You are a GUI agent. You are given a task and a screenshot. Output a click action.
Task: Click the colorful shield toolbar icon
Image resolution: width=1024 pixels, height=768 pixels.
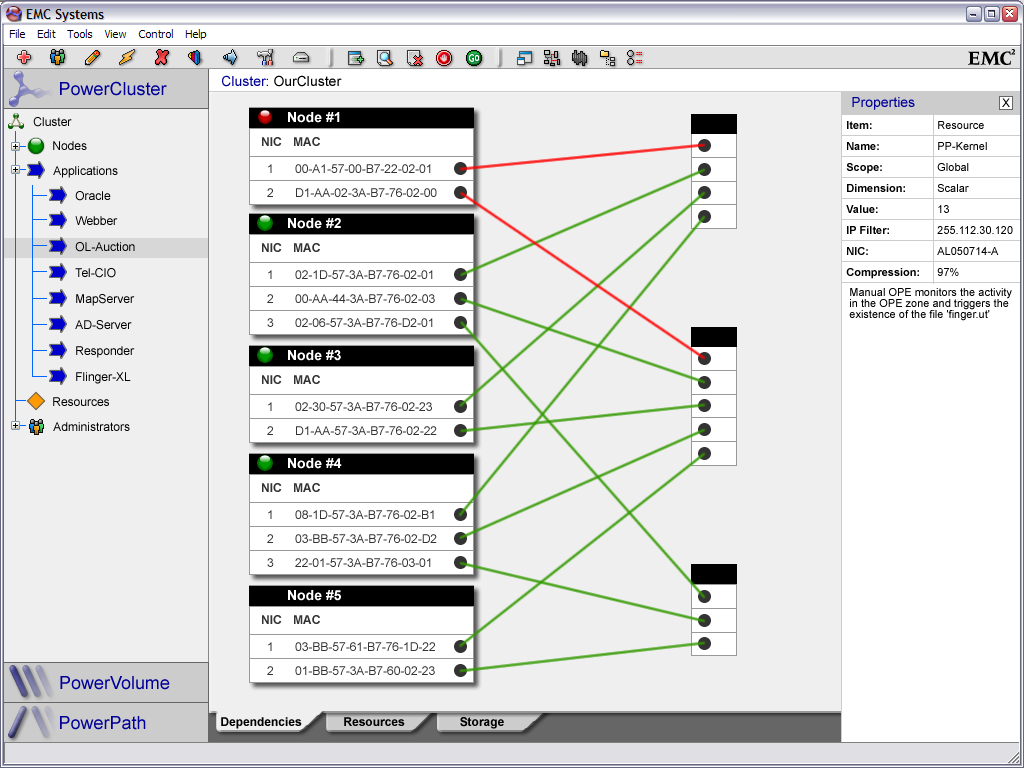pos(195,57)
